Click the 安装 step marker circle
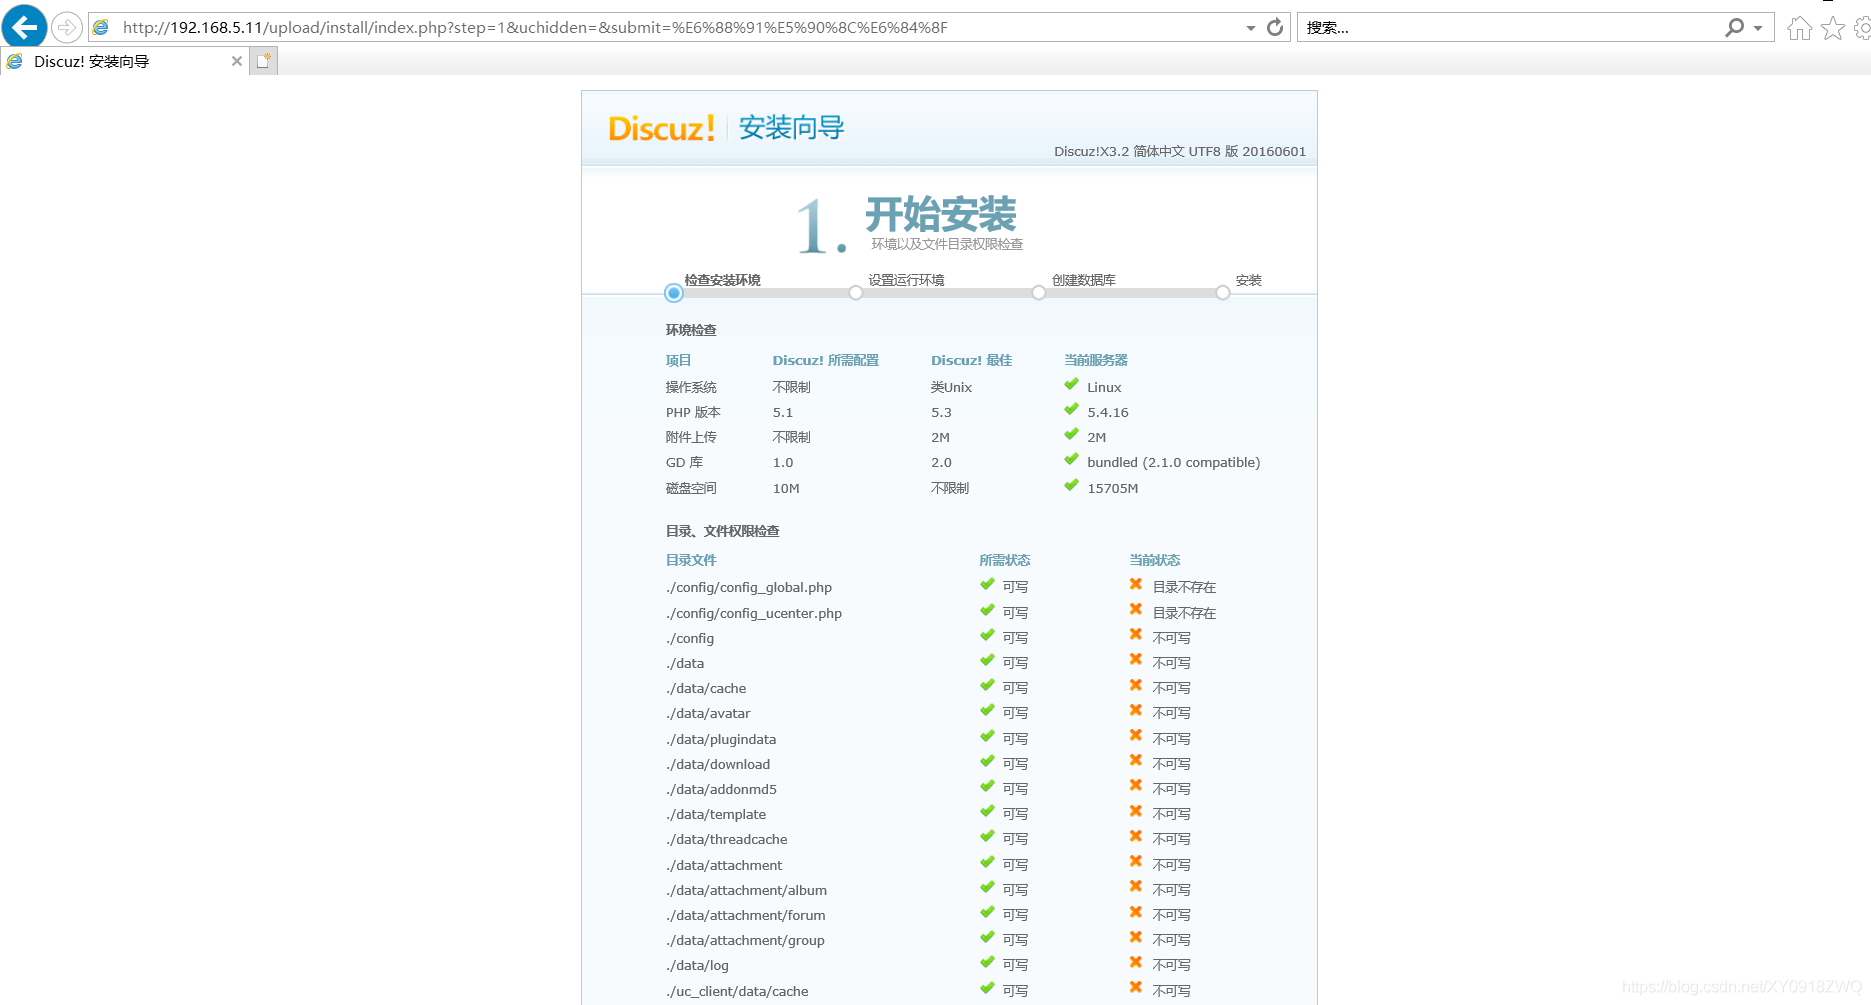Viewport: 1871px width, 1005px height. pos(1223,293)
